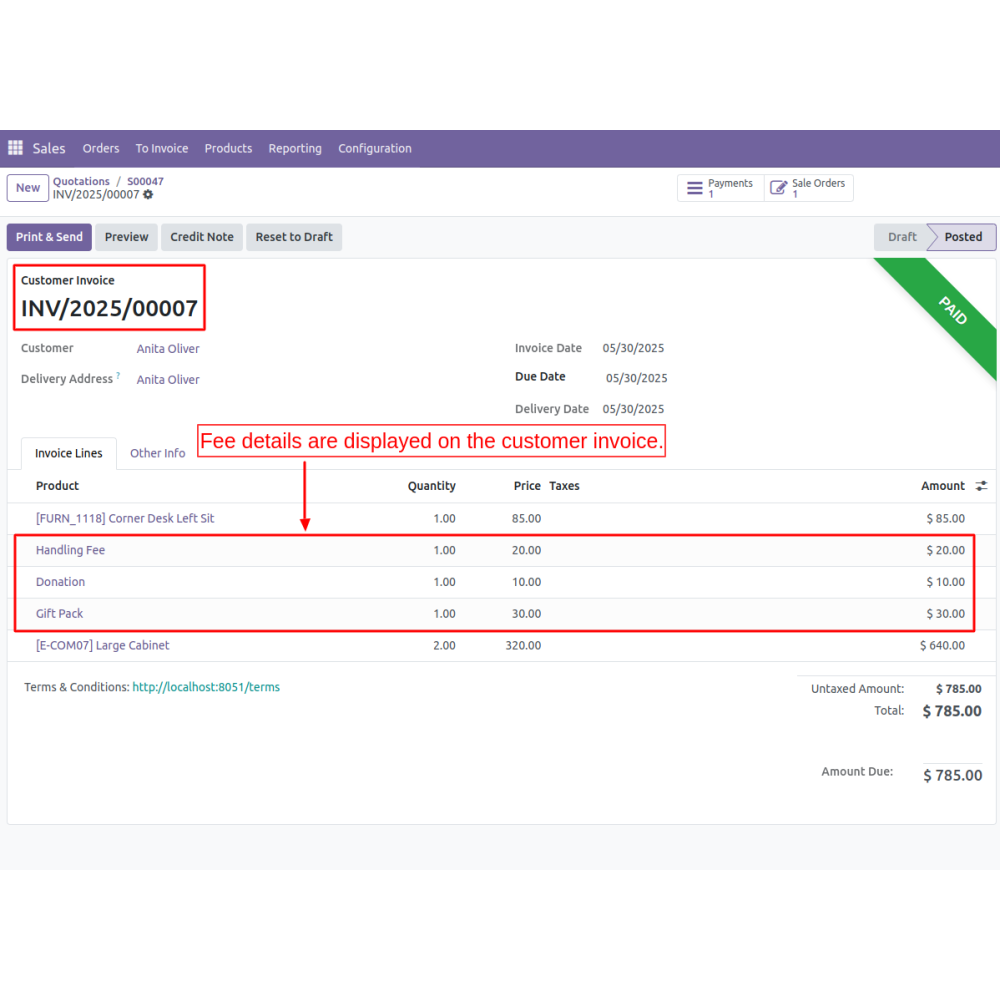Open the terms and conditions link
The width and height of the screenshot is (1000, 1000).
tap(206, 687)
